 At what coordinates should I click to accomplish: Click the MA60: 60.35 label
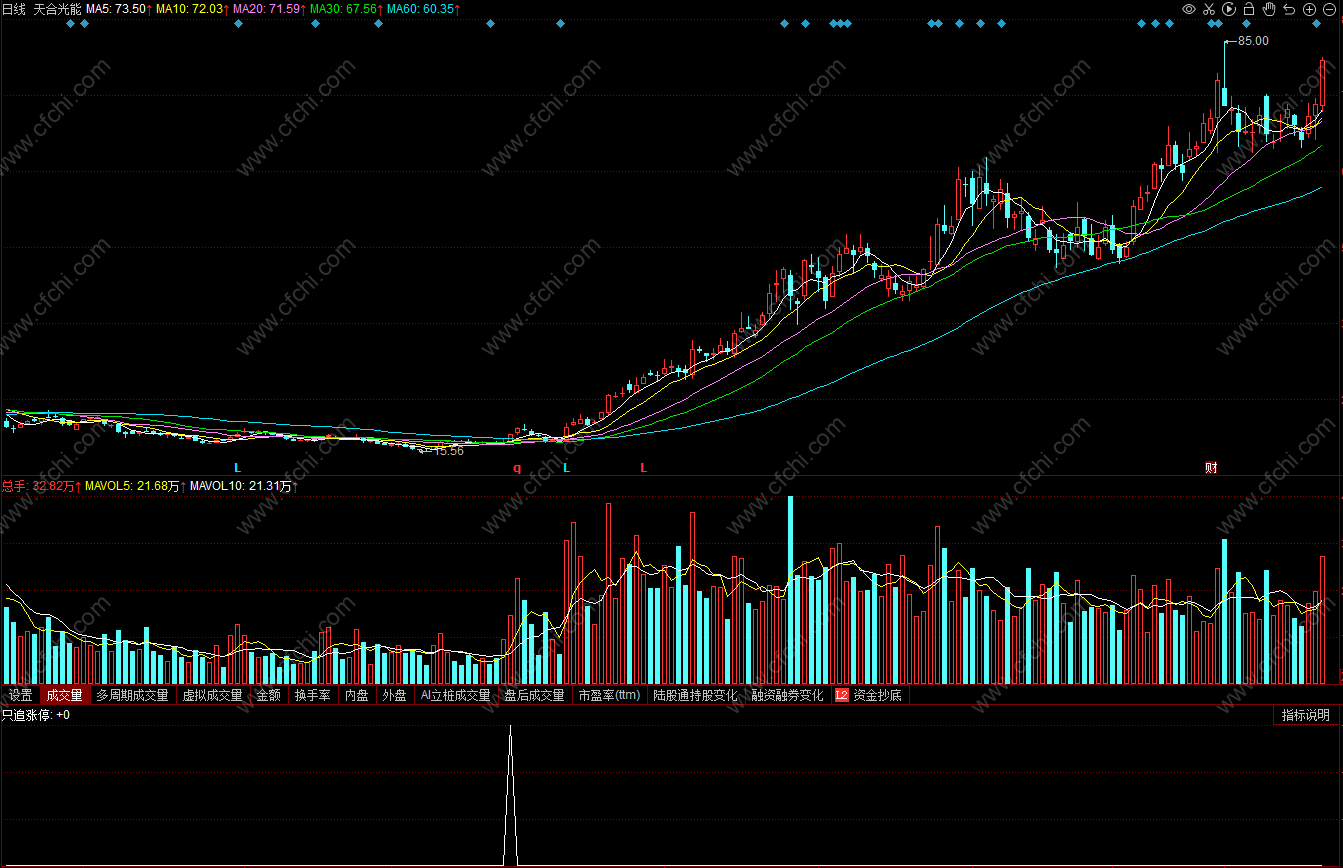(423, 9)
